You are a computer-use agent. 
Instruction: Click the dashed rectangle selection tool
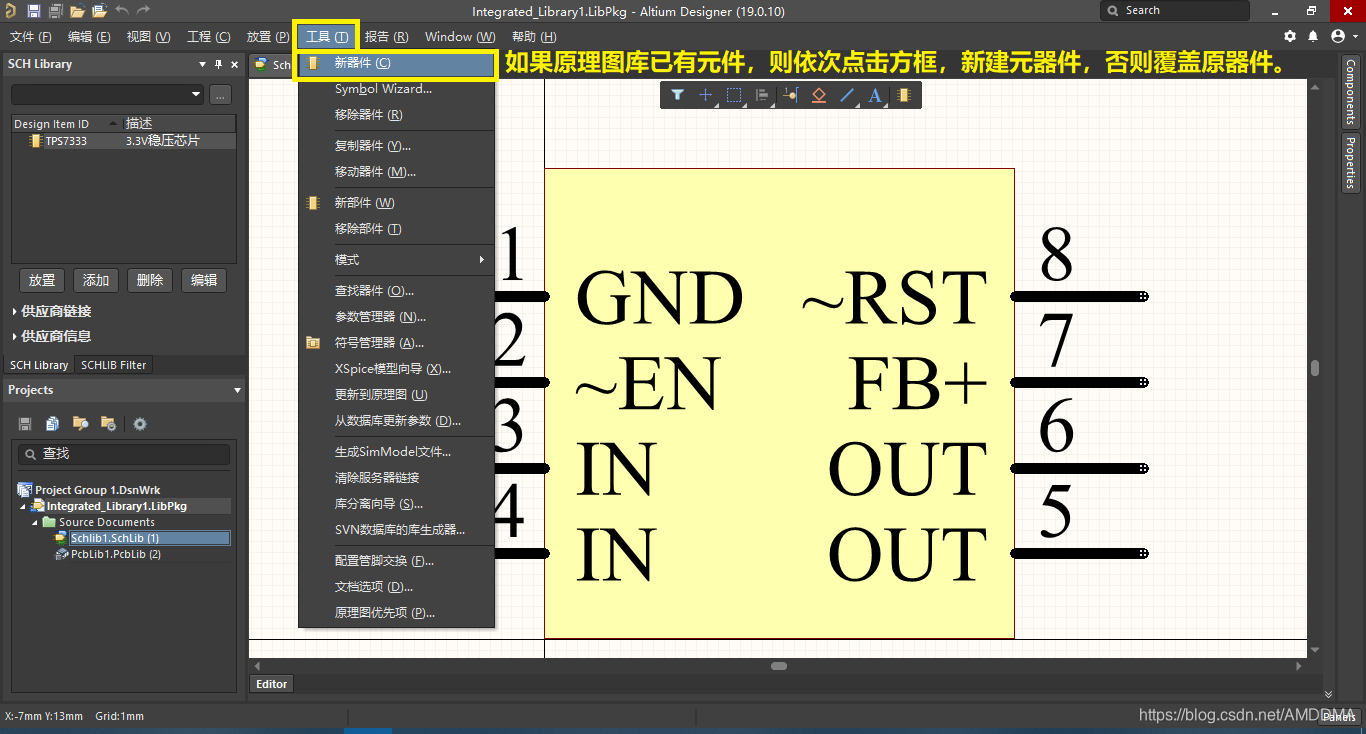[x=734, y=95]
